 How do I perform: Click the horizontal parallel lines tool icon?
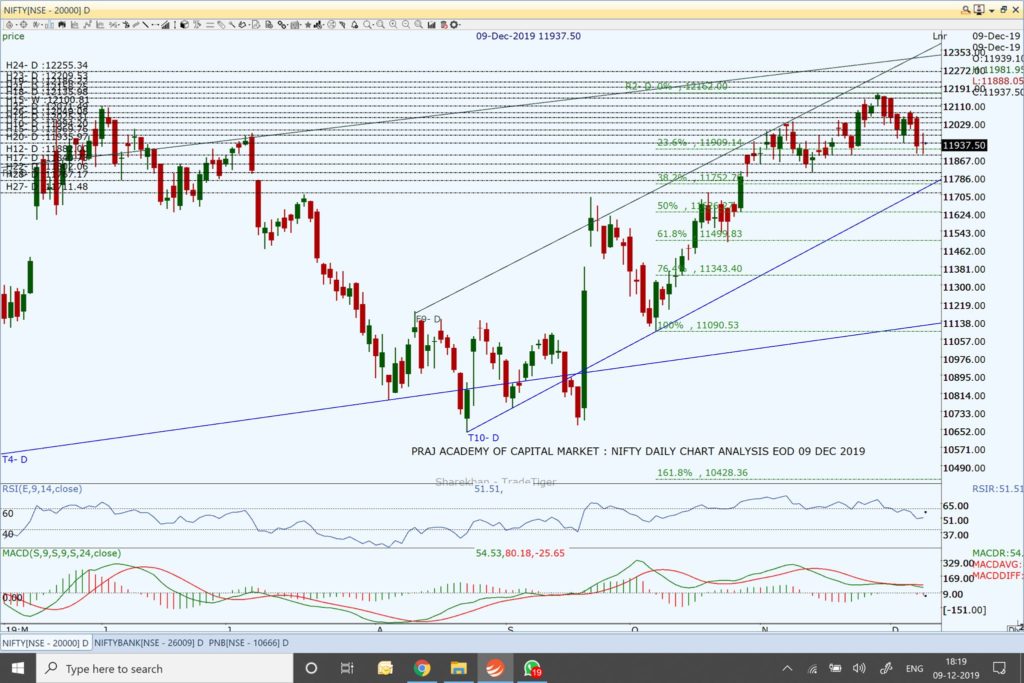[210, 25]
